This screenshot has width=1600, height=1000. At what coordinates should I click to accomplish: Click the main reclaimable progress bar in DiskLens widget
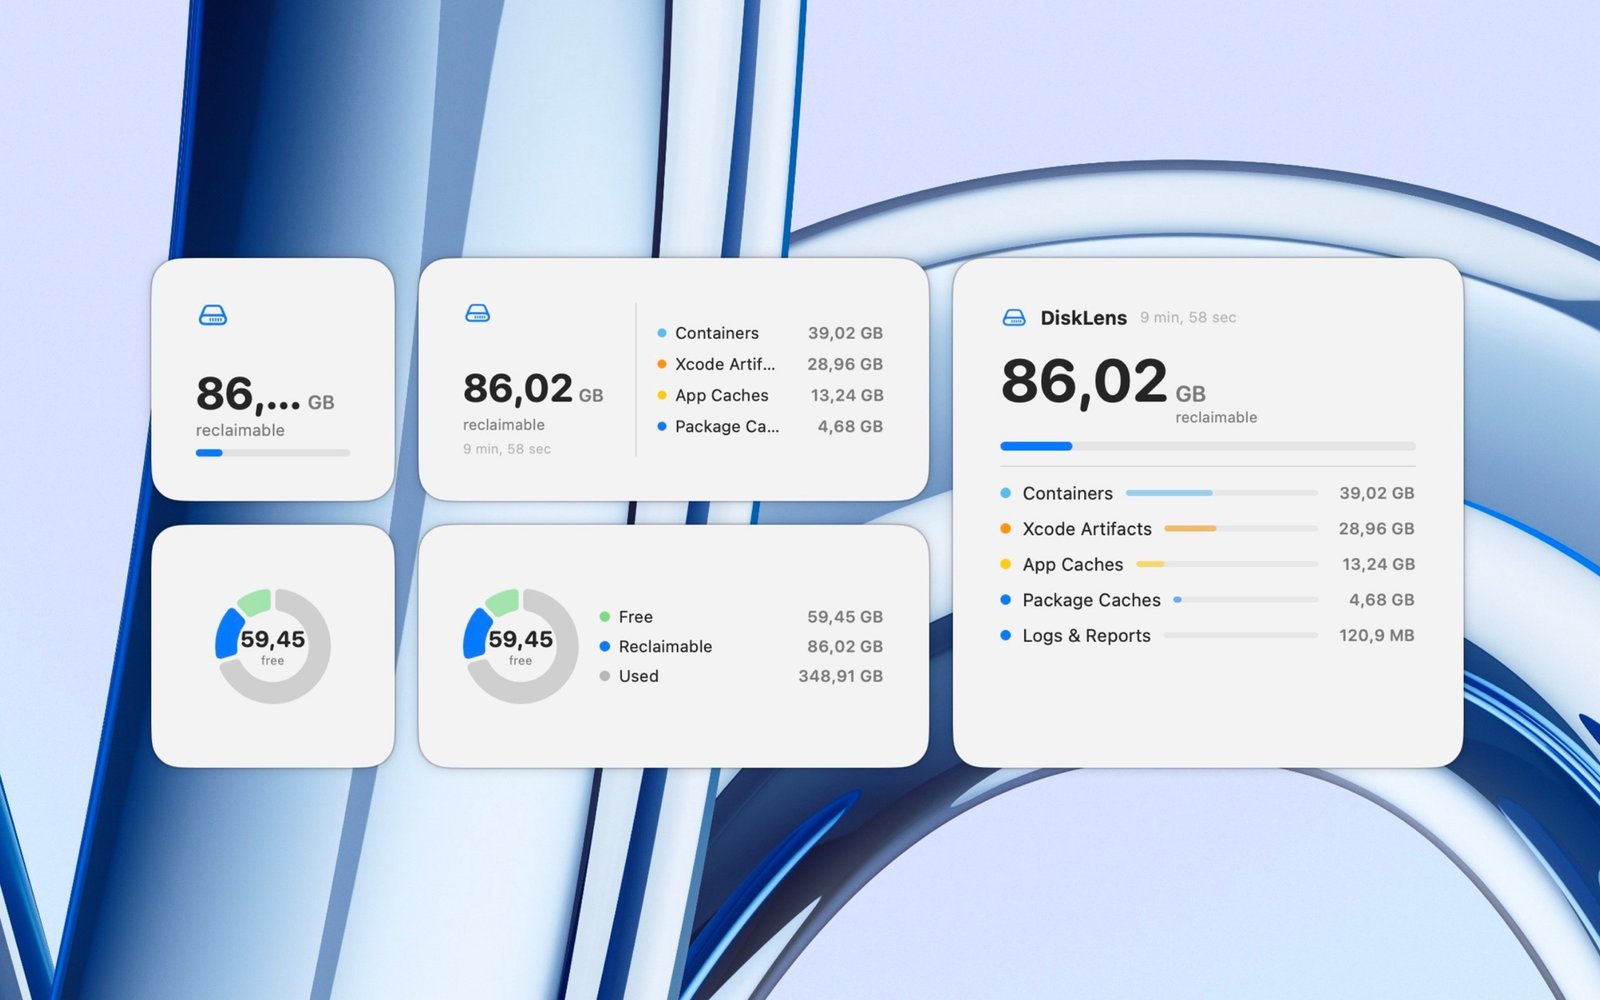[x=1208, y=446]
